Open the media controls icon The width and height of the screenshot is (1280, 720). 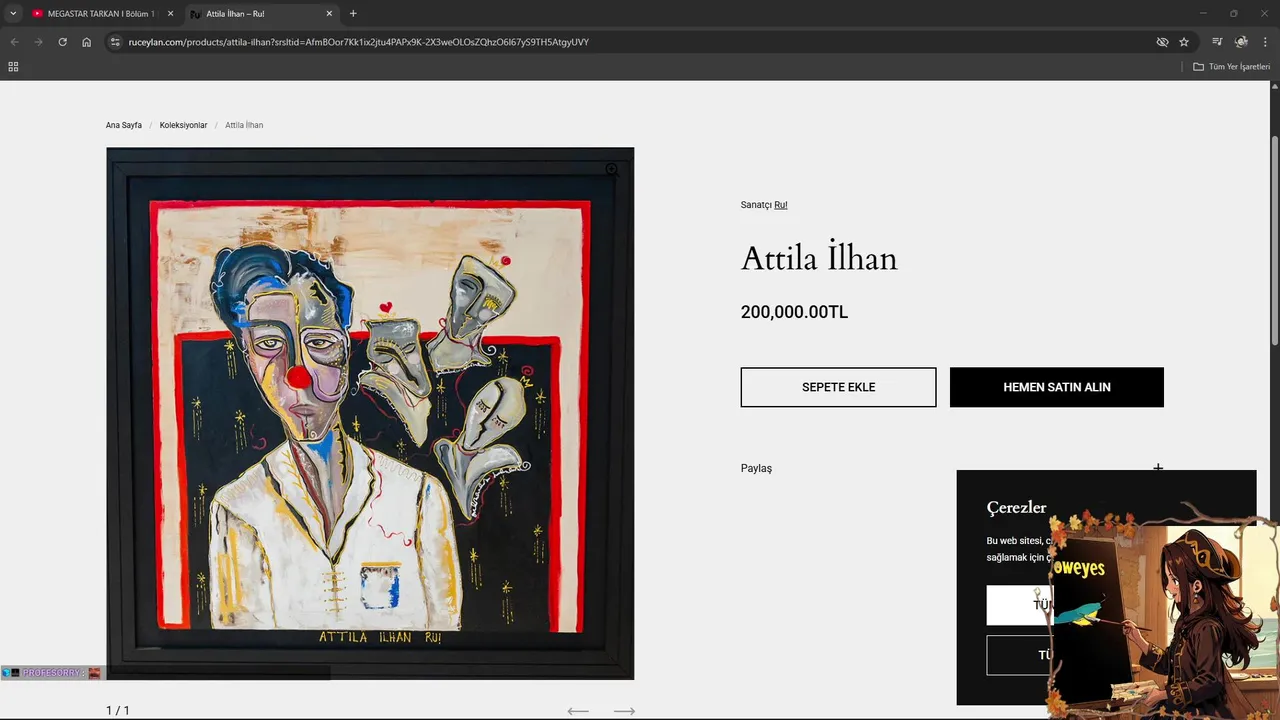[x=1217, y=42]
